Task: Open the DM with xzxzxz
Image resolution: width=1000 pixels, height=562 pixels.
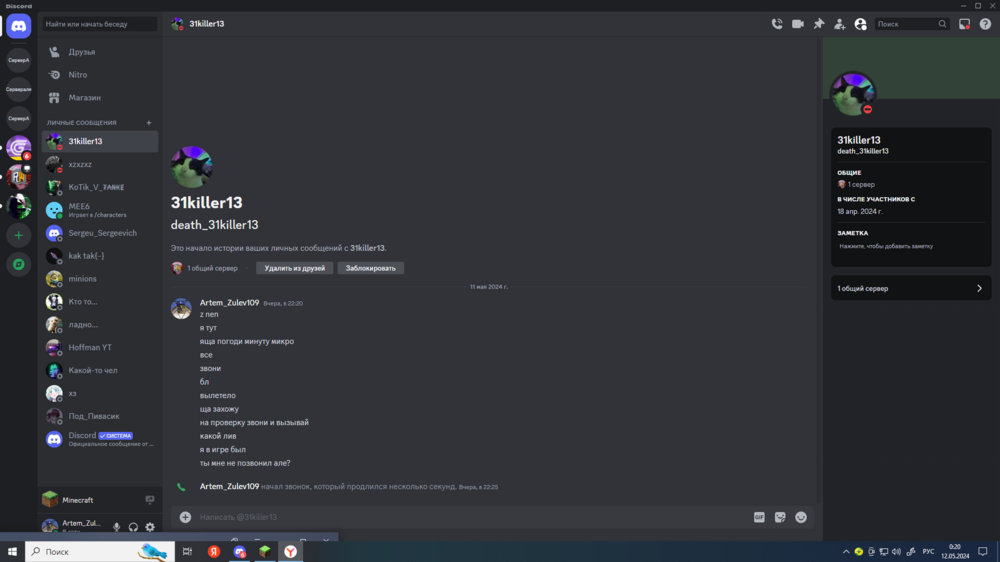Action: coord(99,164)
